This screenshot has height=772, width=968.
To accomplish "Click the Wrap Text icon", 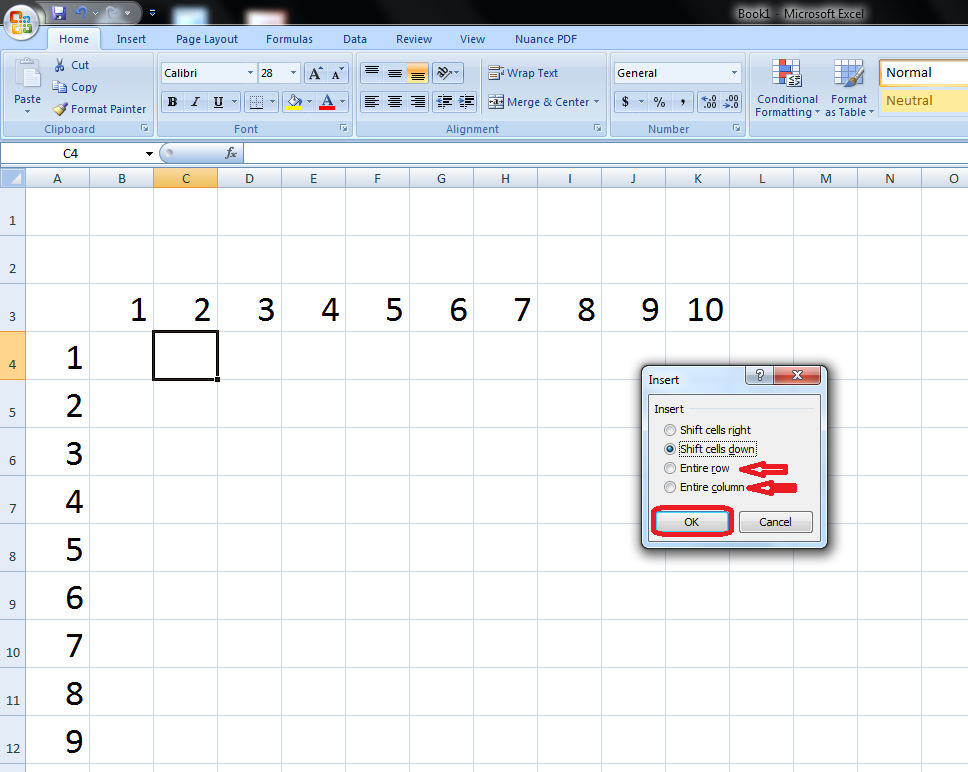I will pyautogui.click(x=497, y=72).
